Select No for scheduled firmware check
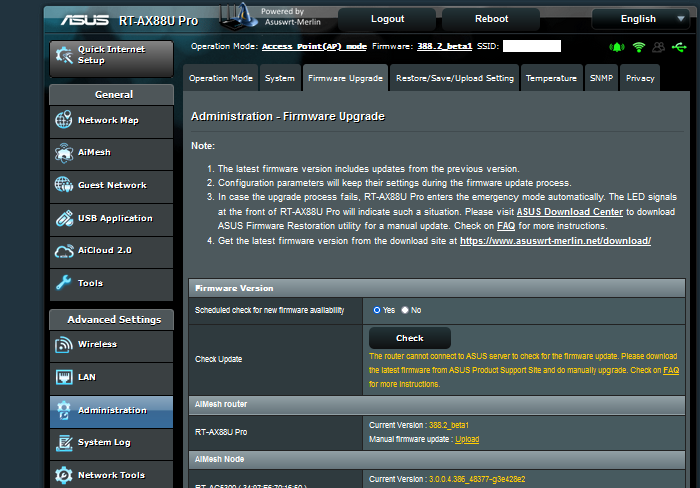Viewport: 700px width, 488px height. click(405, 310)
